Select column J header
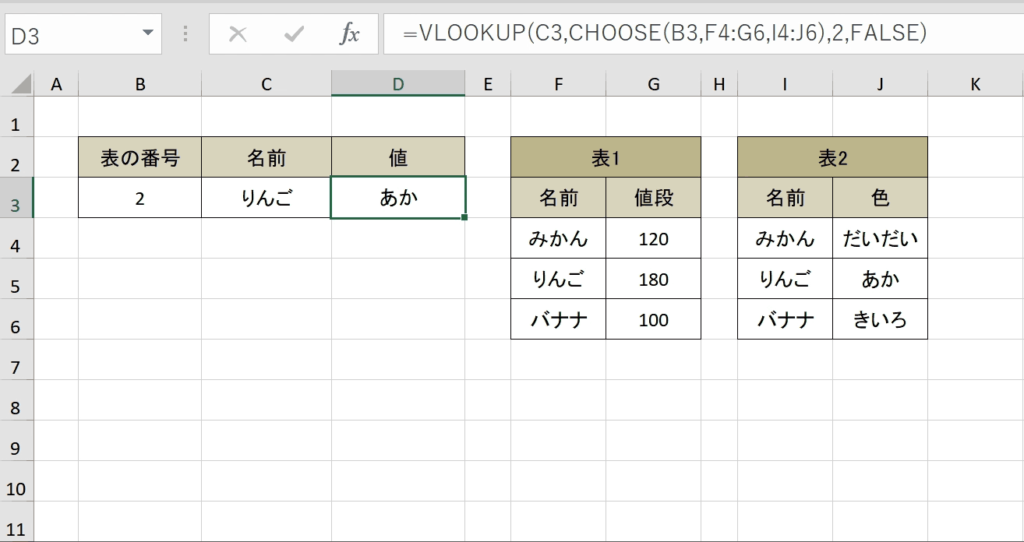The height and width of the screenshot is (542, 1024). (x=880, y=84)
